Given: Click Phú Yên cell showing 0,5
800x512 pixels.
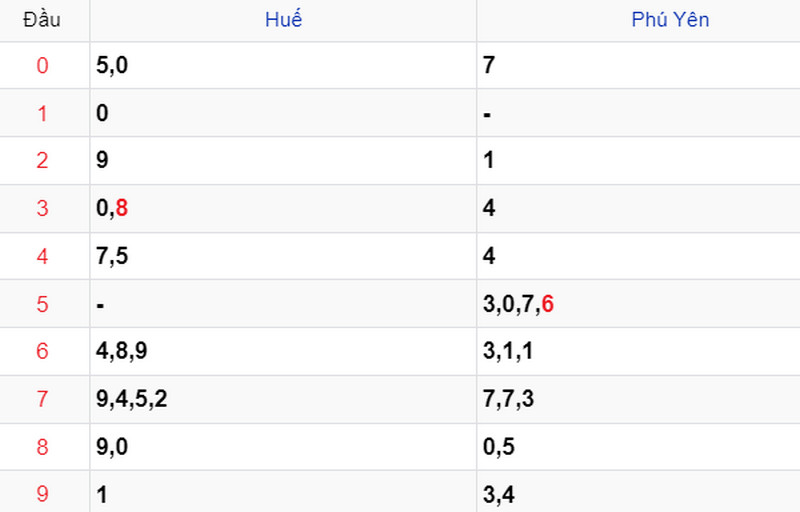Looking at the screenshot, I should [639, 447].
